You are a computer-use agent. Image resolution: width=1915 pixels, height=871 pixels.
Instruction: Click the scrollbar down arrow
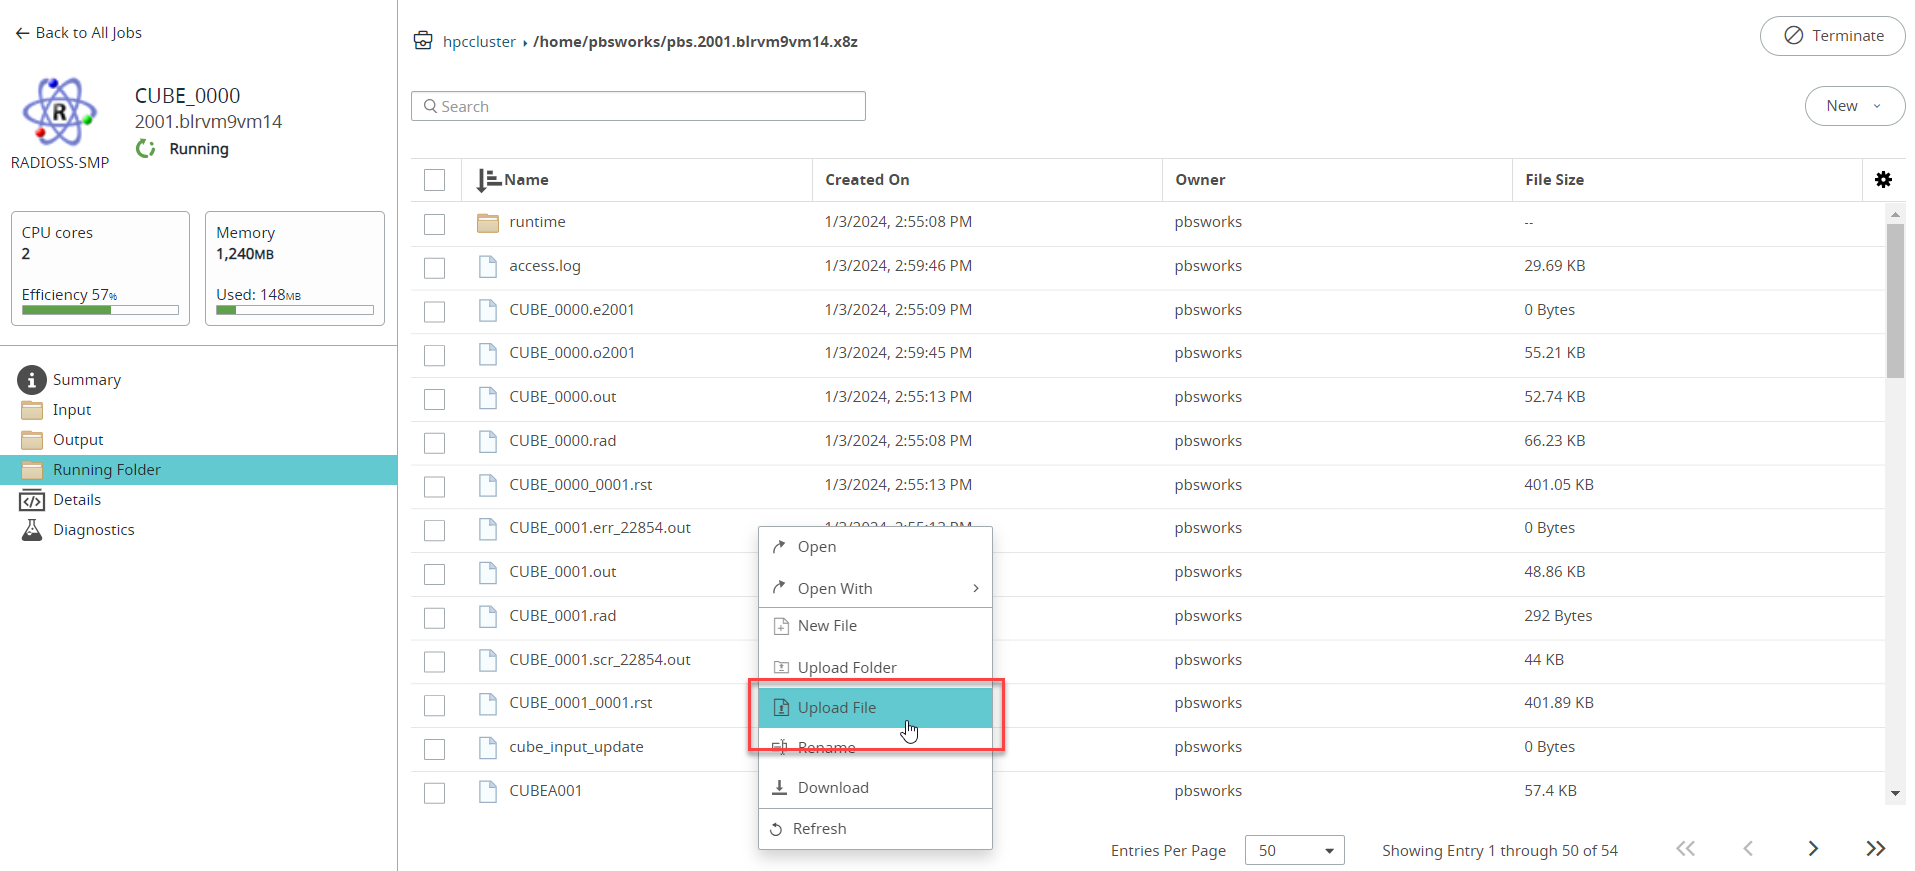click(x=1895, y=794)
